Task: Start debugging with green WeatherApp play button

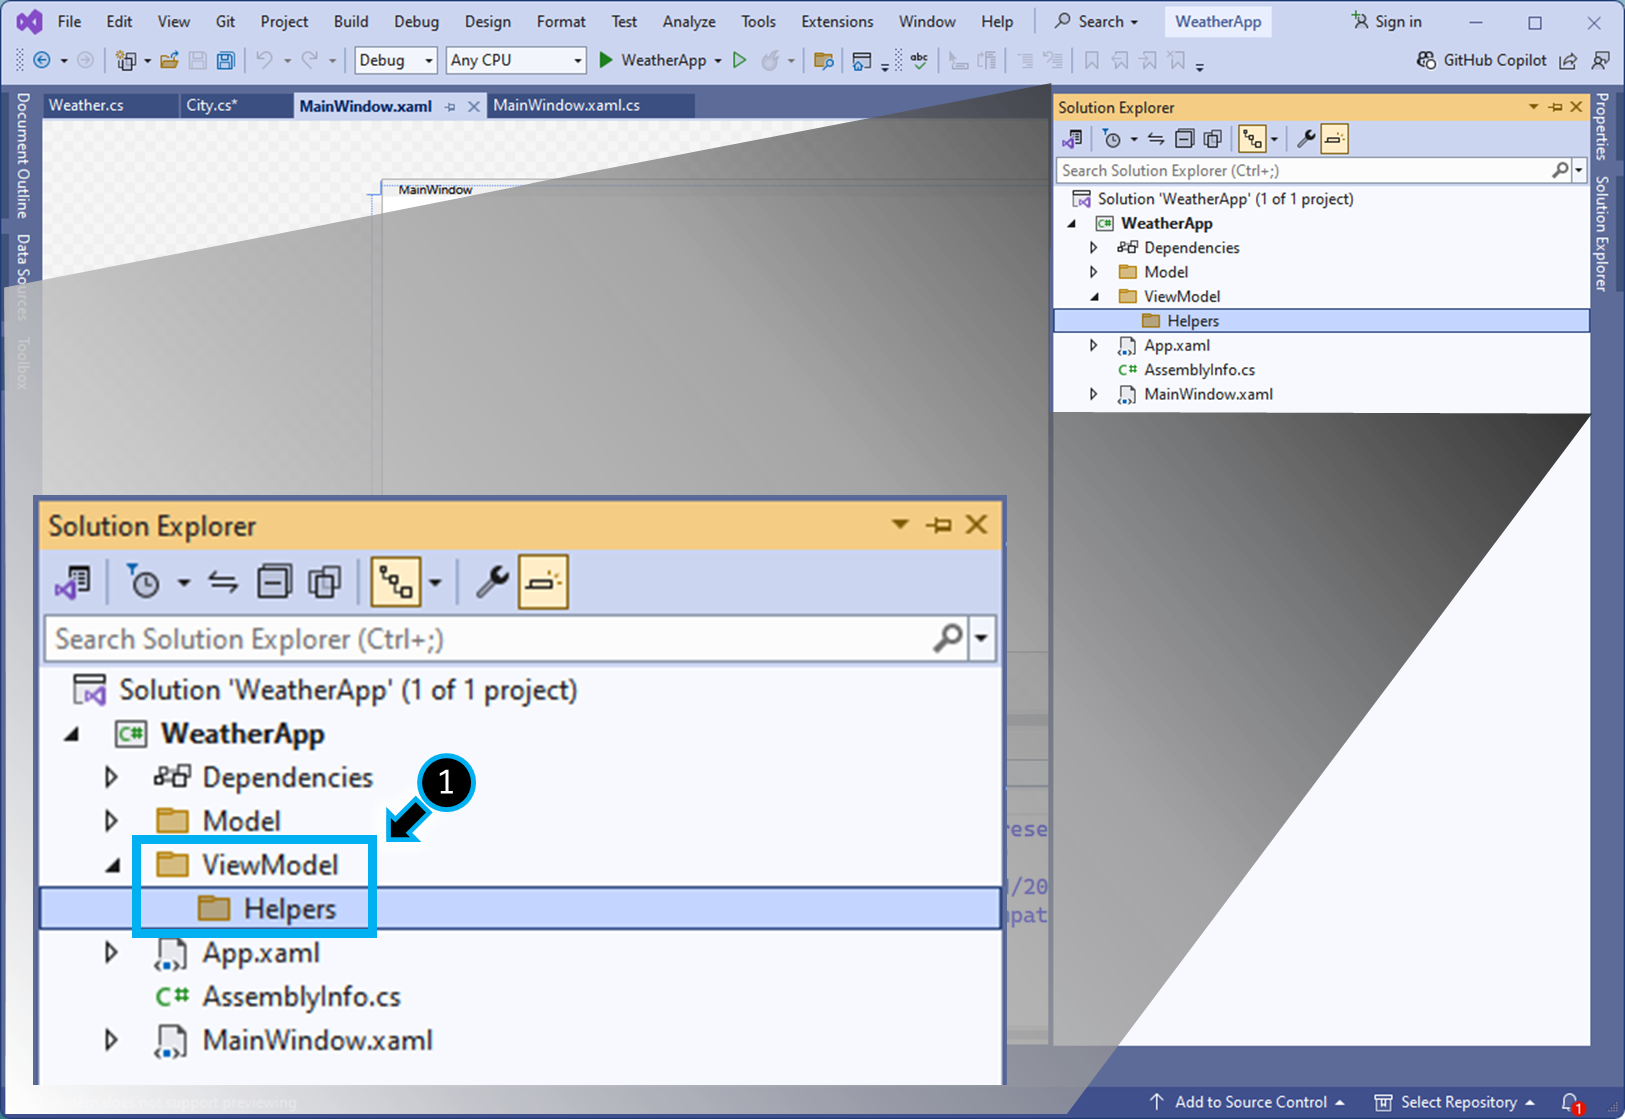Action: (652, 60)
